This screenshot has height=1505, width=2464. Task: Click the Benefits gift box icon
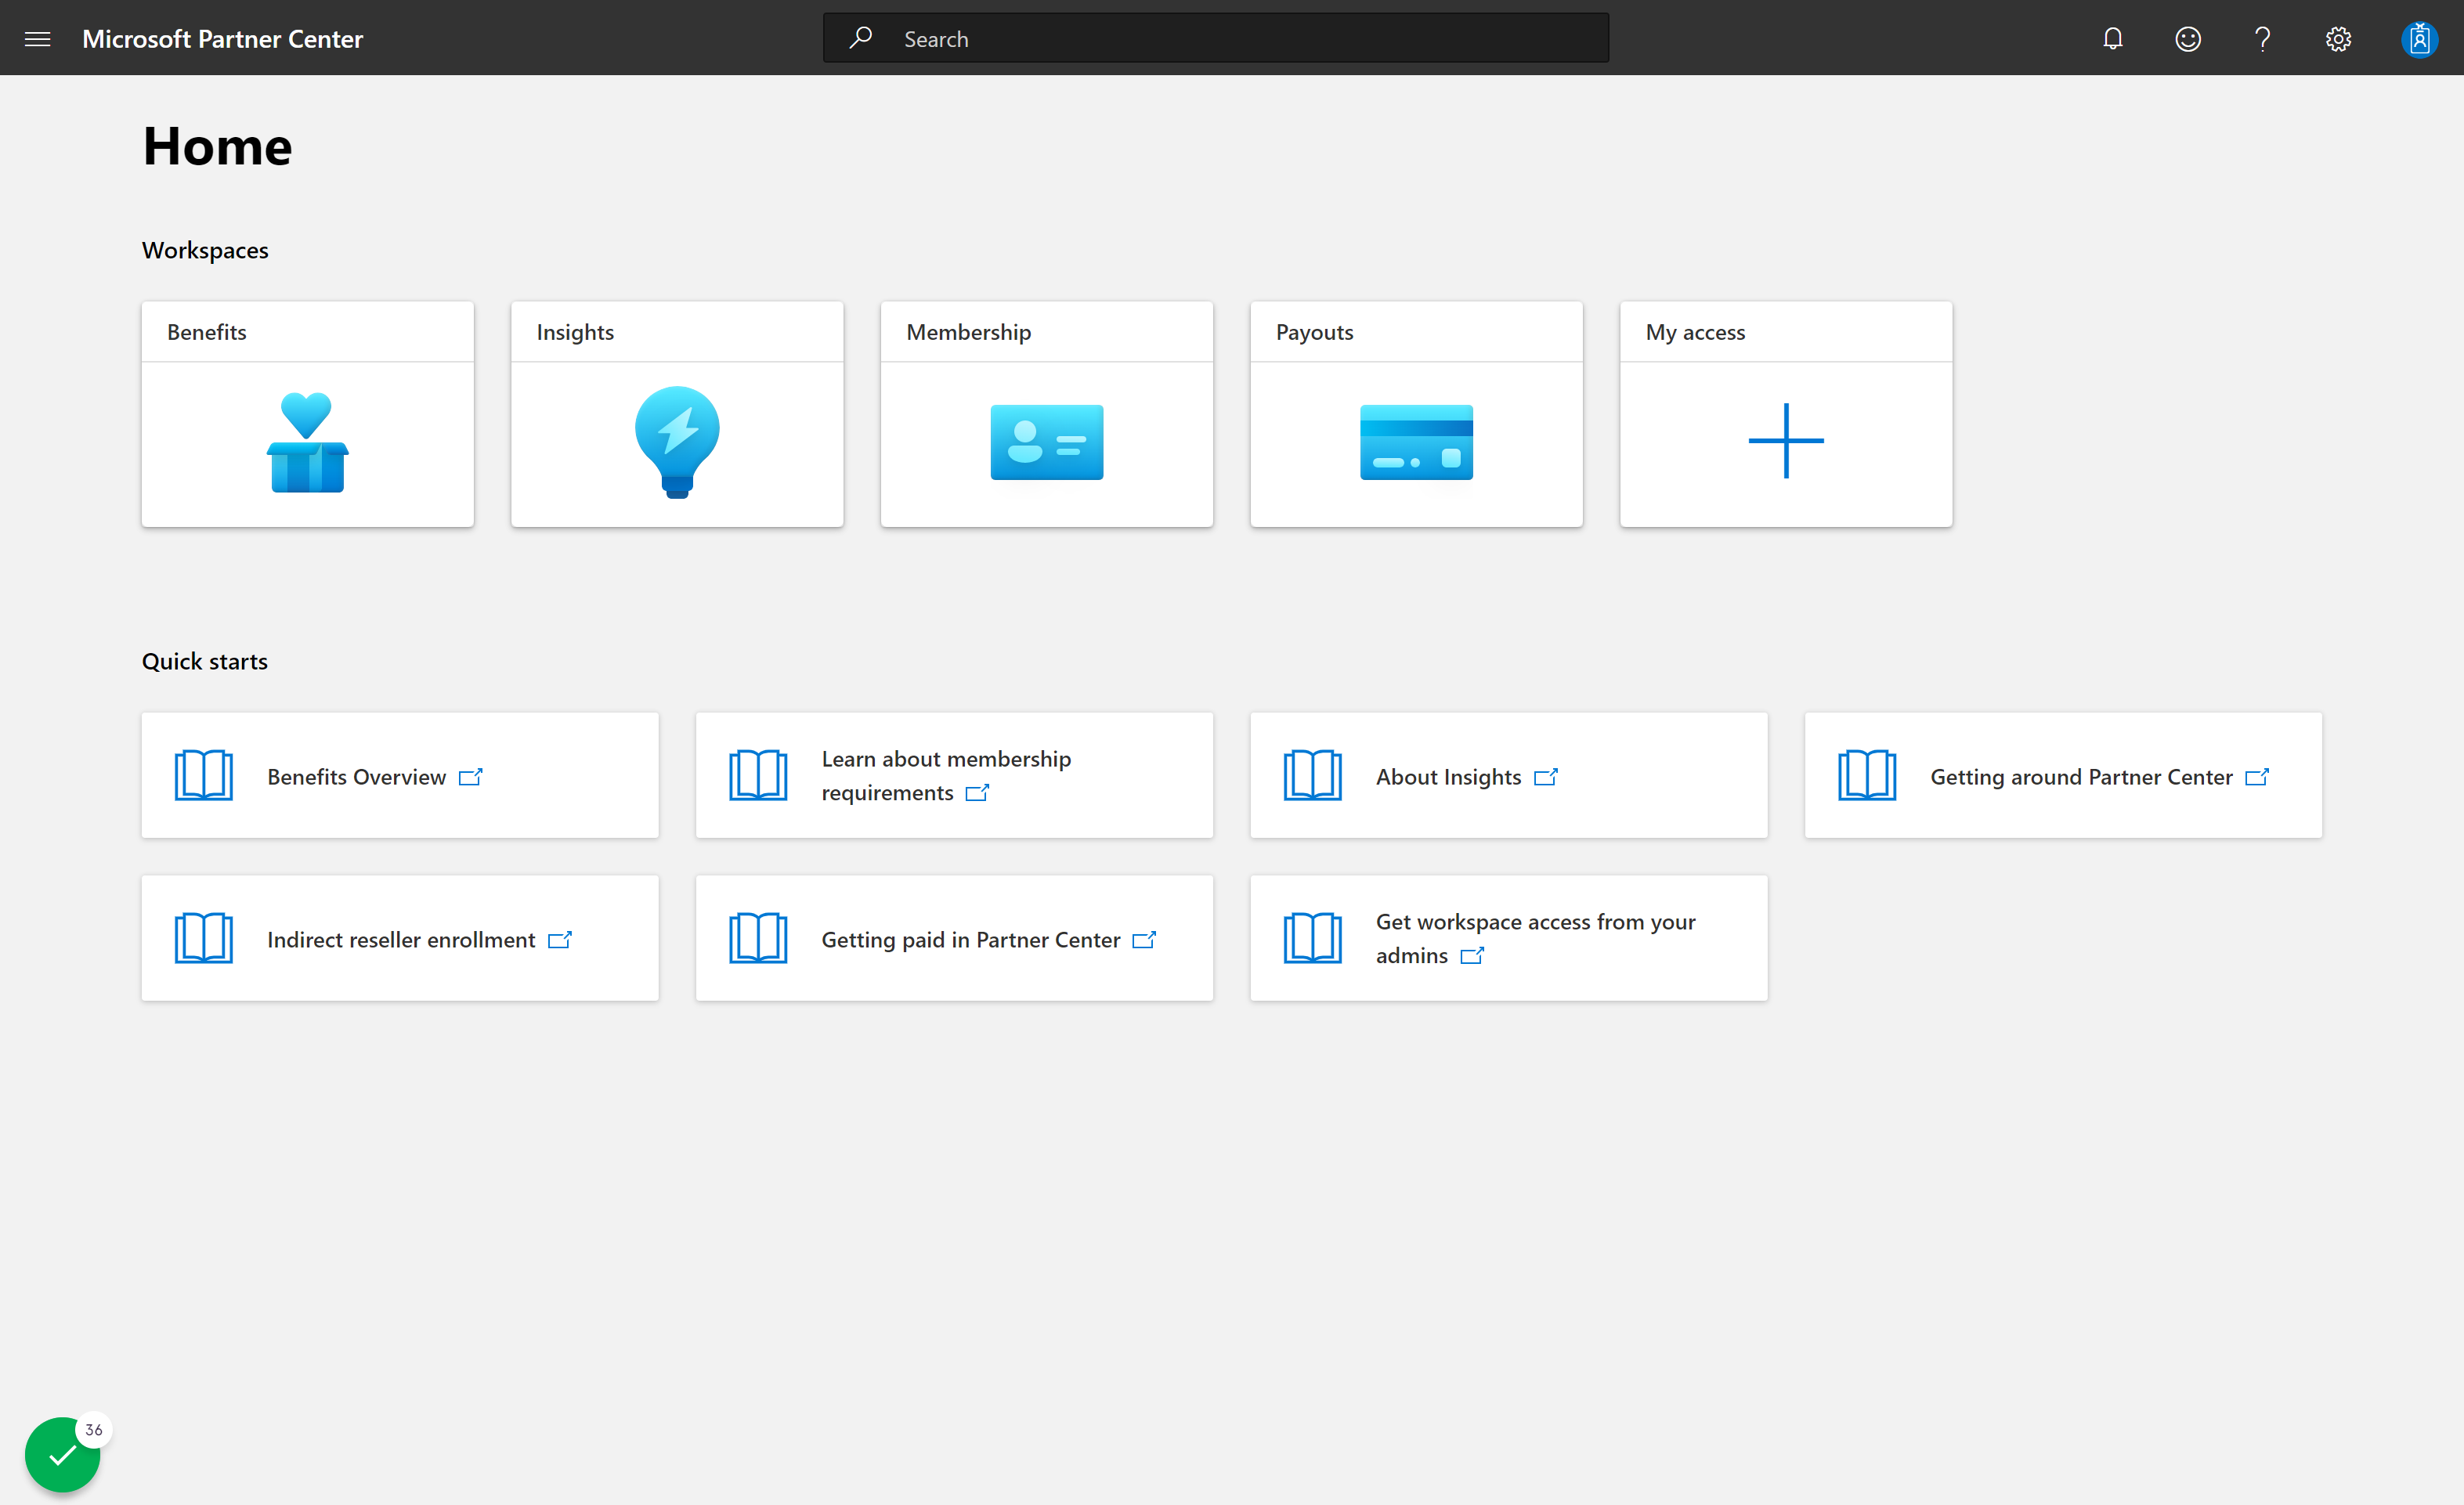tap(307, 442)
